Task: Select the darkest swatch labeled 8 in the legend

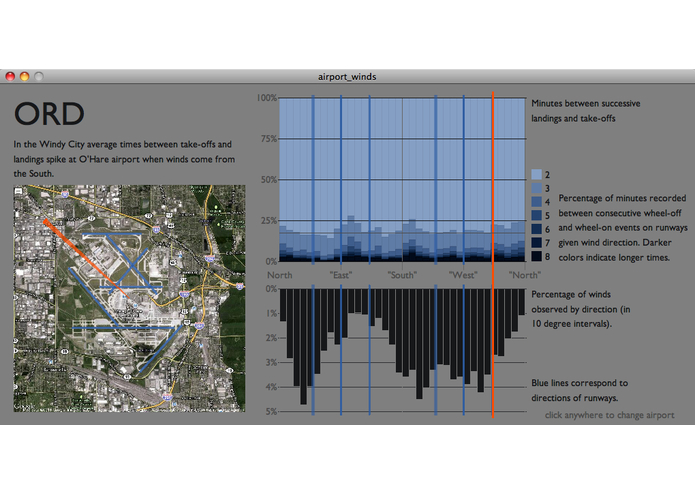Action: [x=536, y=256]
